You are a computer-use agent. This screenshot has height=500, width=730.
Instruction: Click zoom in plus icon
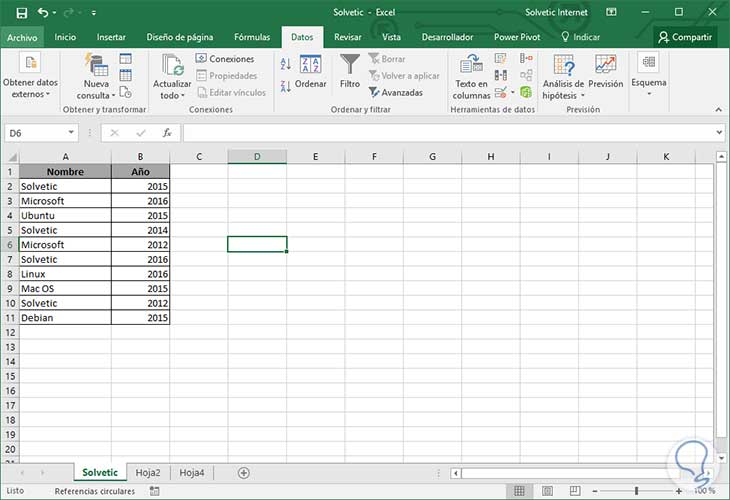click(679, 491)
